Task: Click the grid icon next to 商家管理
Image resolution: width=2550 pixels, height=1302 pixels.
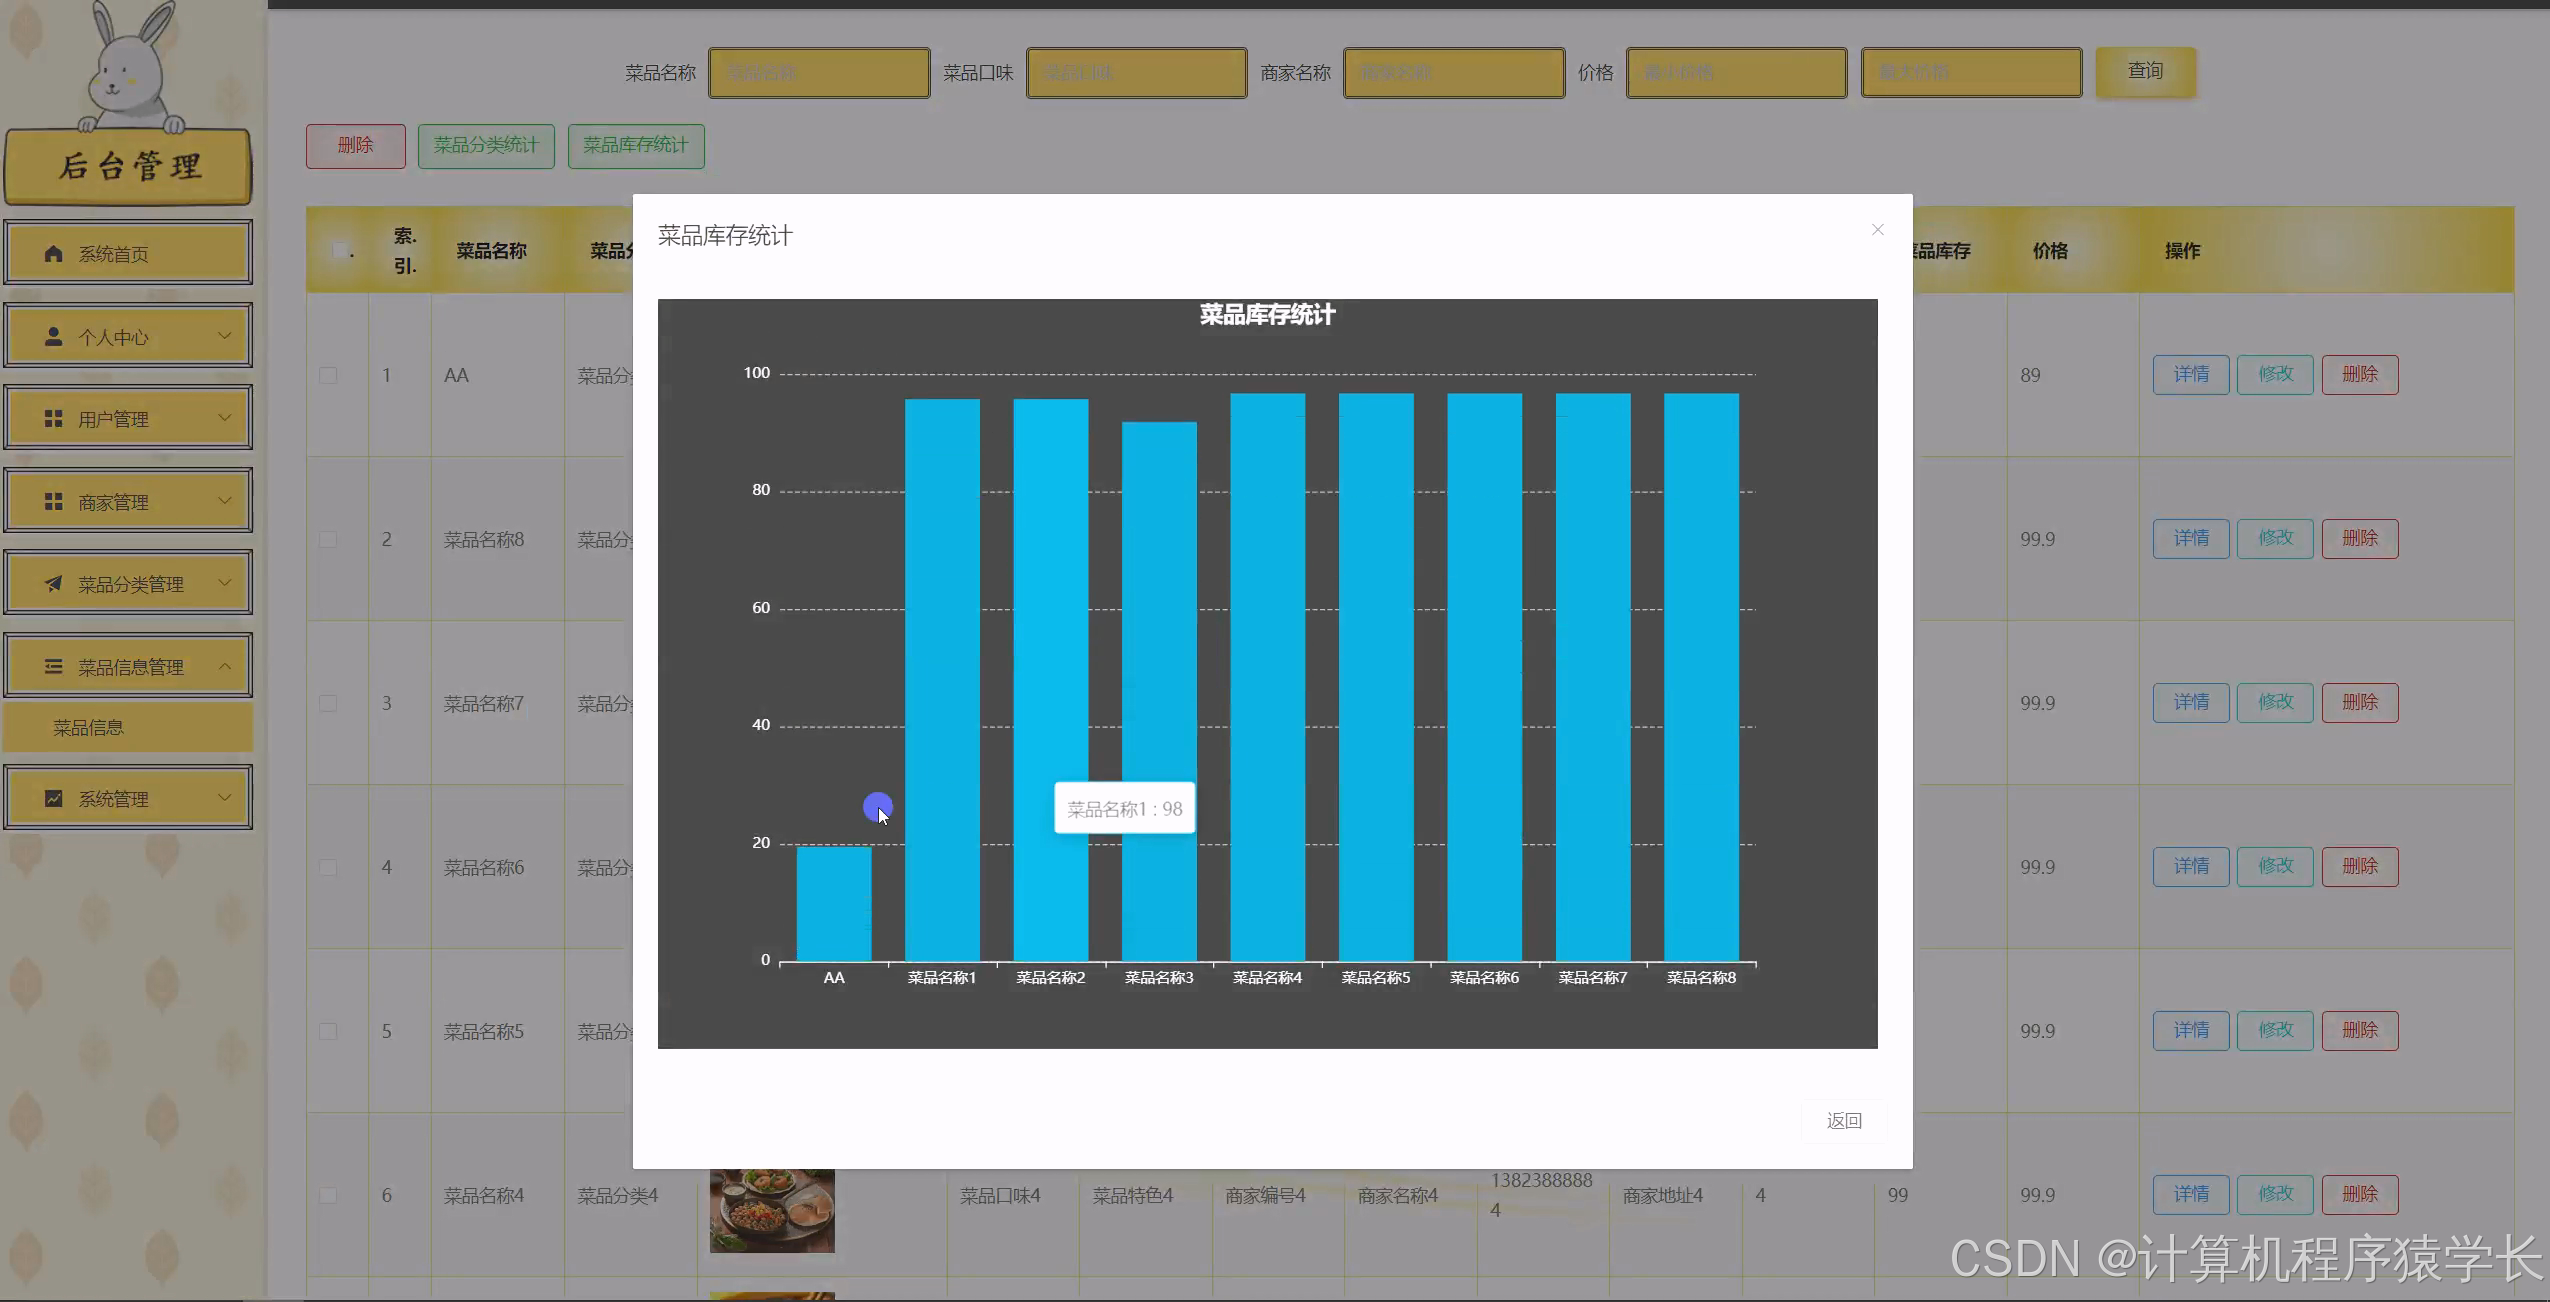Action: pos(54,502)
